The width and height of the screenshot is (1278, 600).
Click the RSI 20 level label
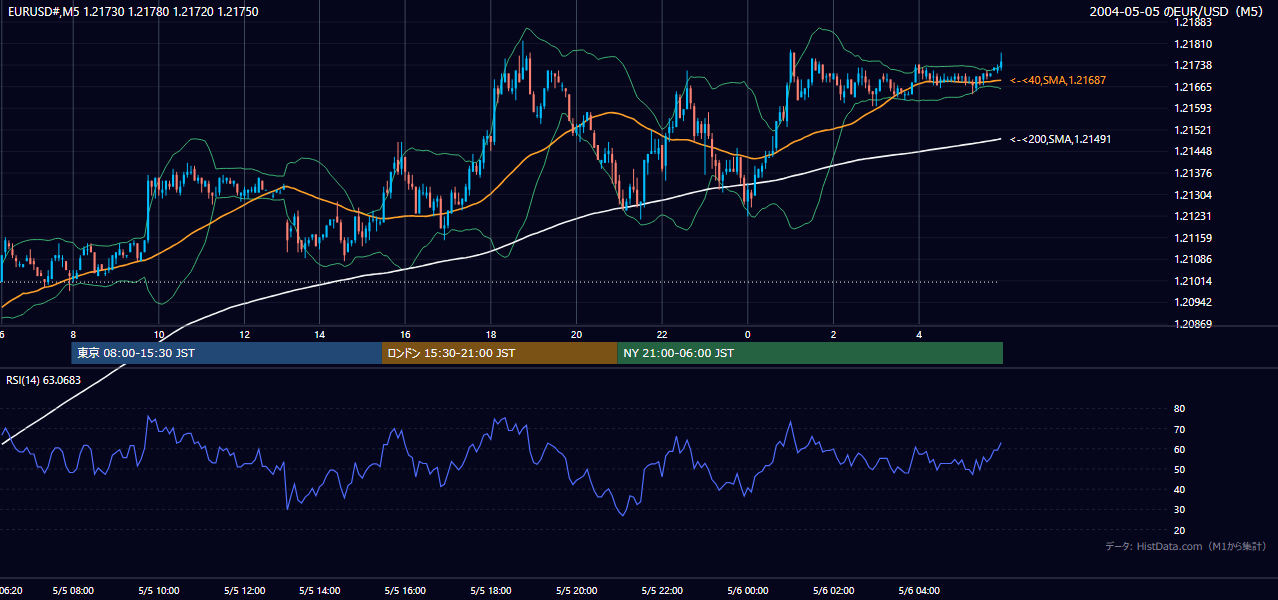1180,530
